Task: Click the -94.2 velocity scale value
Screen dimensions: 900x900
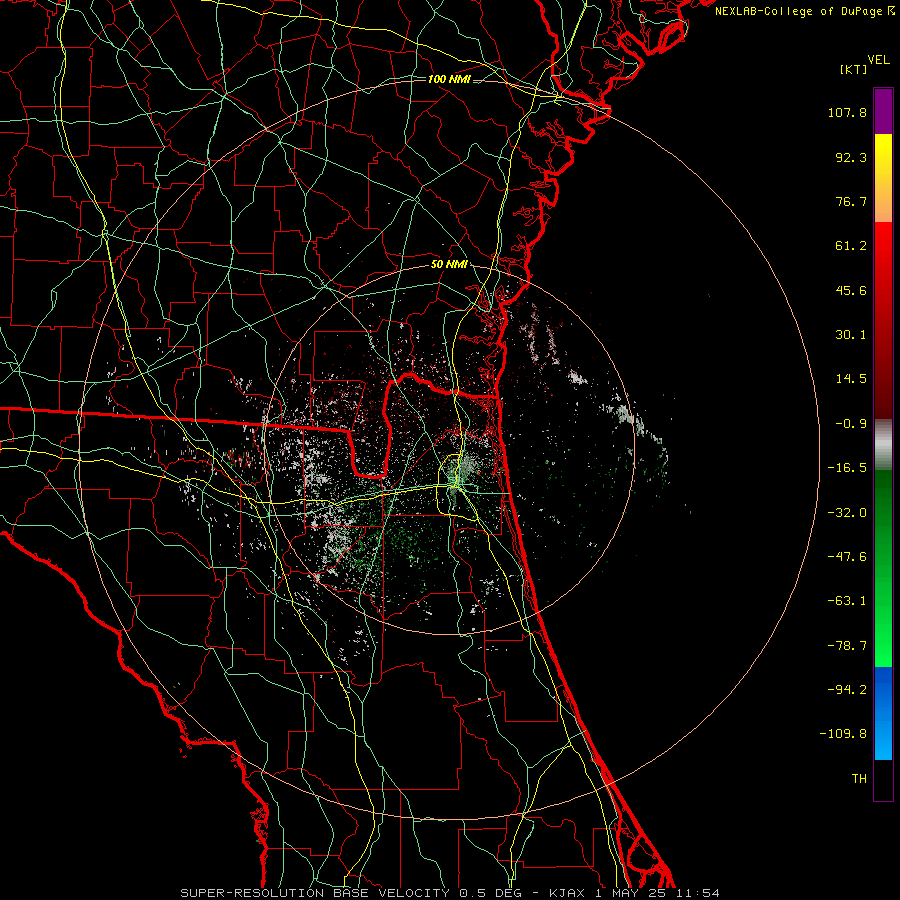Action: [847, 690]
